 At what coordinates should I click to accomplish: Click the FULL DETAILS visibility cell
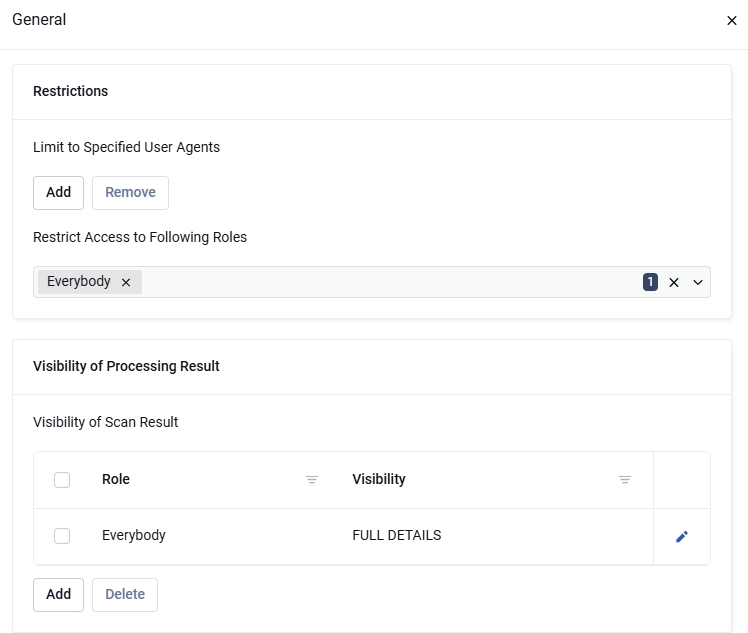click(x=396, y=535)
